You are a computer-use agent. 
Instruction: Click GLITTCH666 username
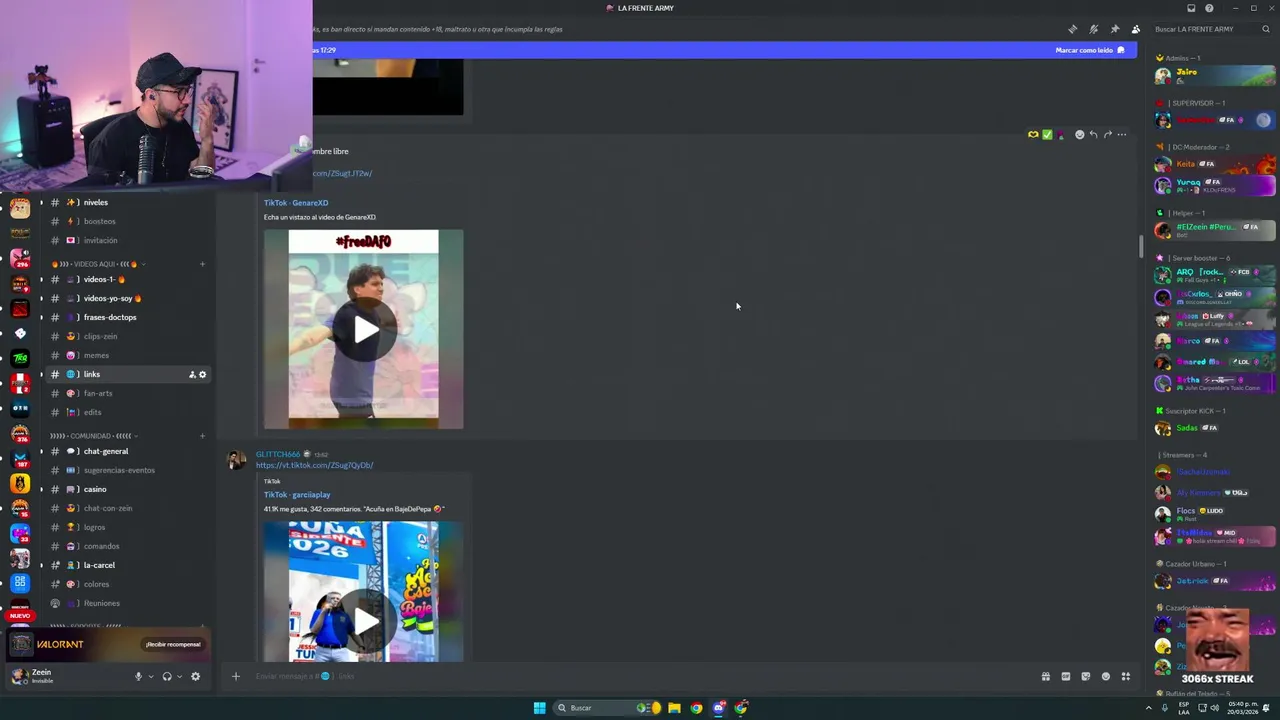(x=278, y=454)
